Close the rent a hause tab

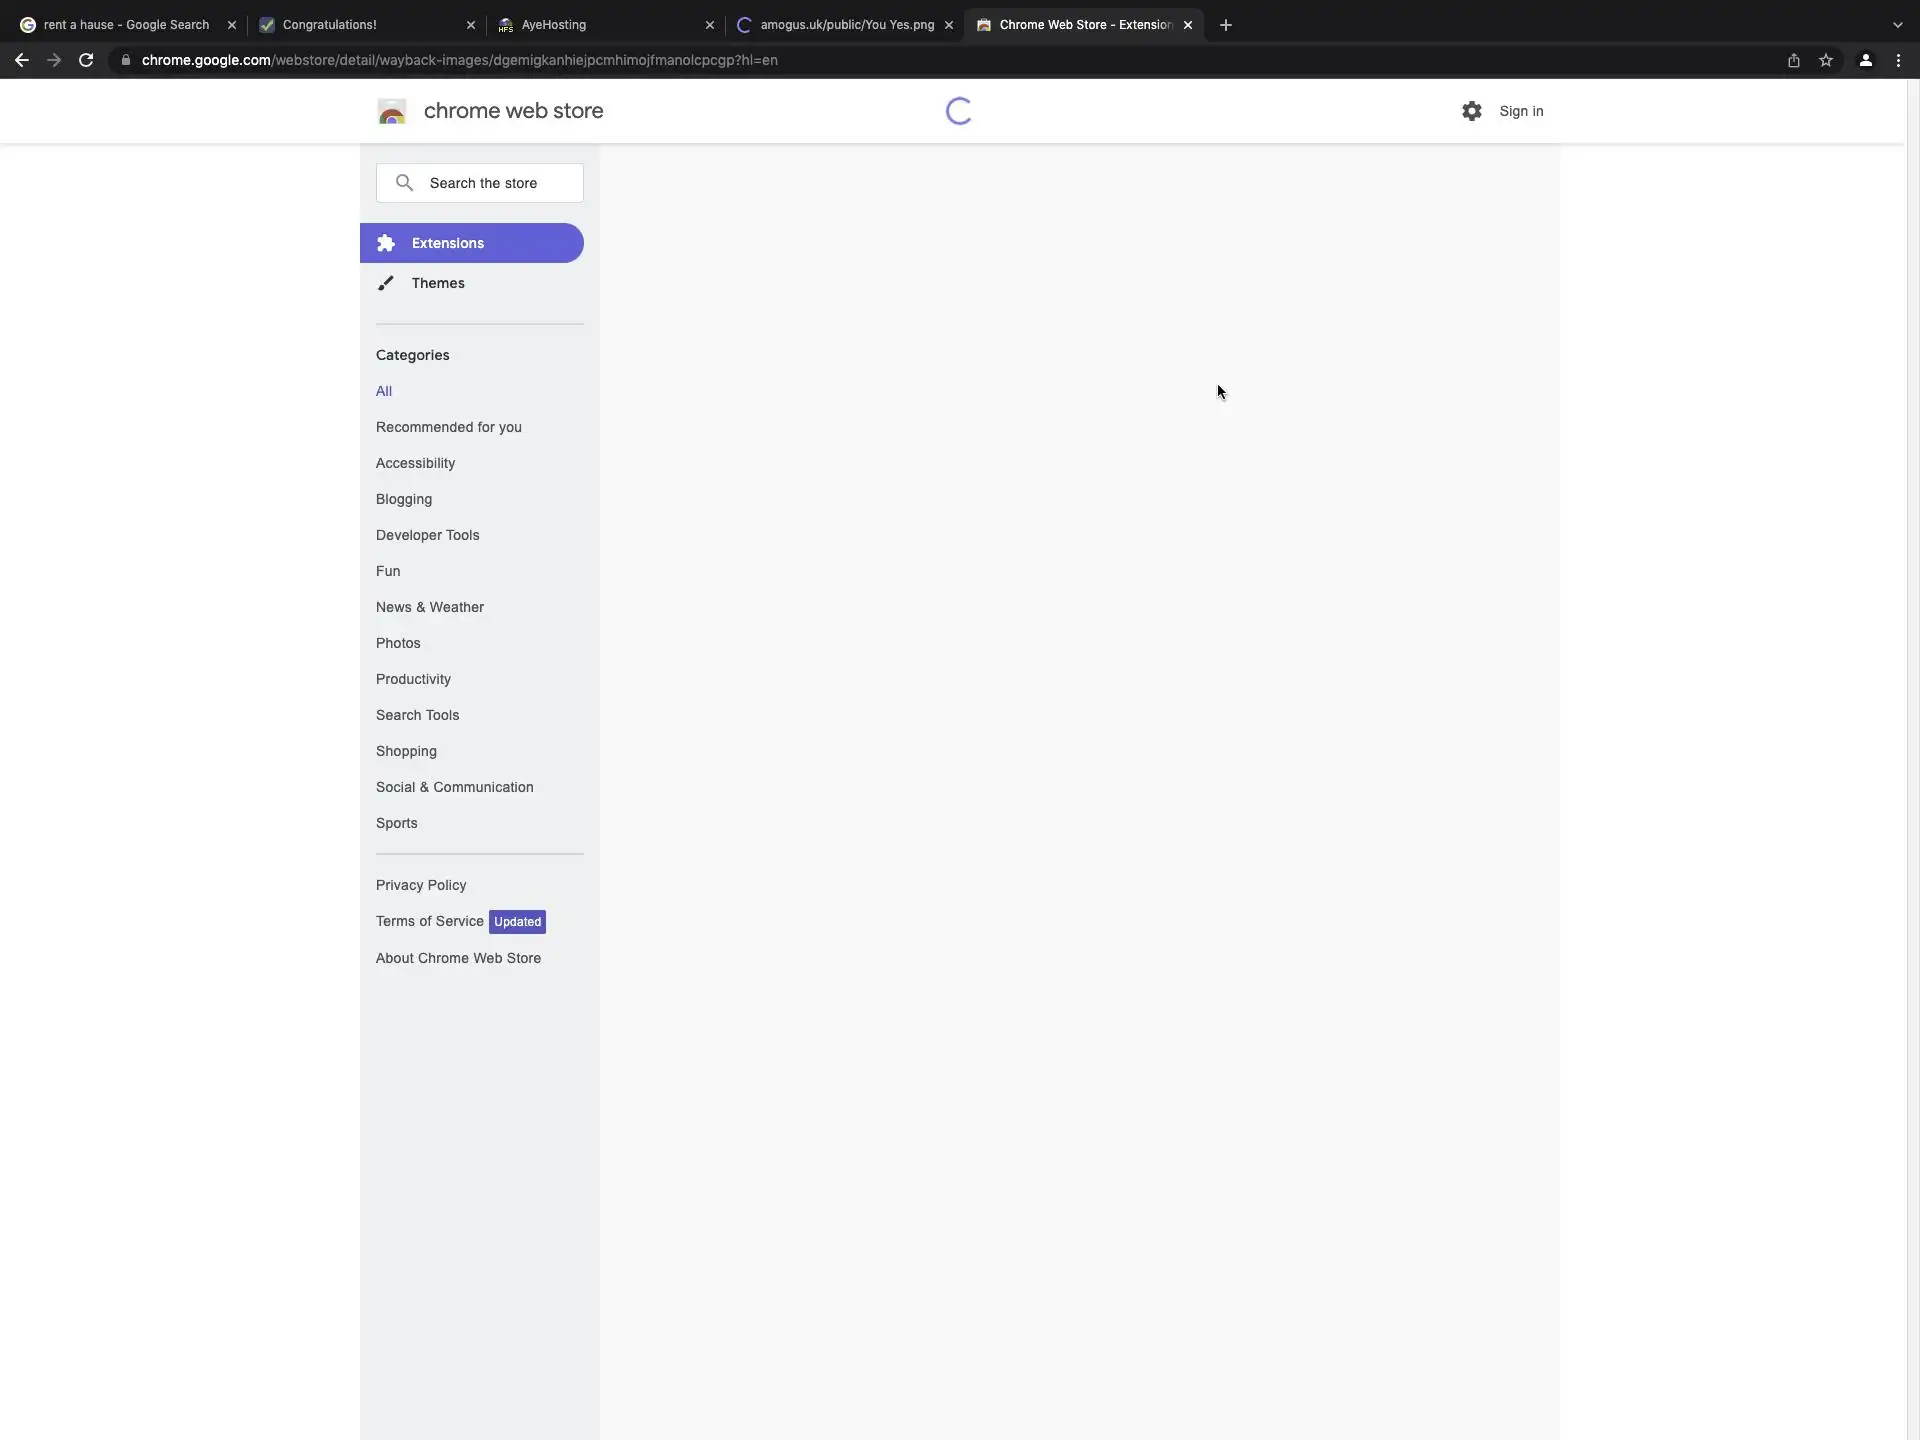(x=232, y=25)
